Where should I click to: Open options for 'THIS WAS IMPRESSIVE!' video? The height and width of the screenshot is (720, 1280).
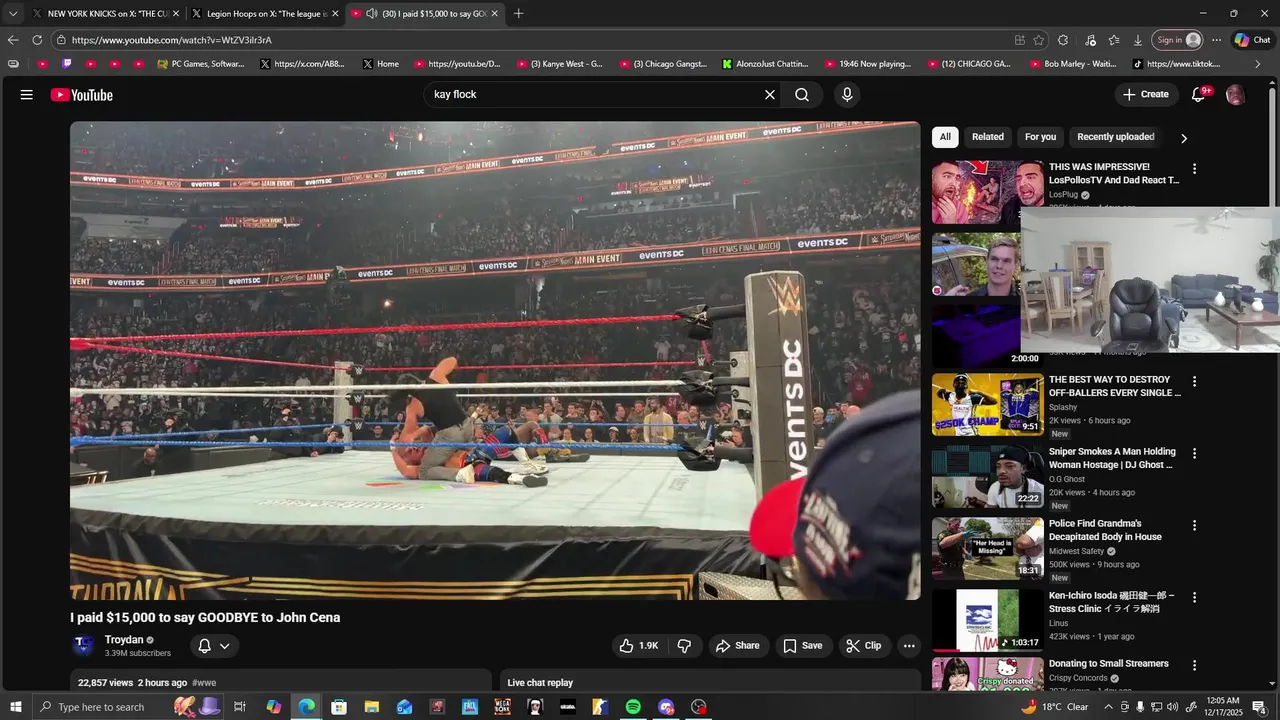click(x=1194, y=169)
